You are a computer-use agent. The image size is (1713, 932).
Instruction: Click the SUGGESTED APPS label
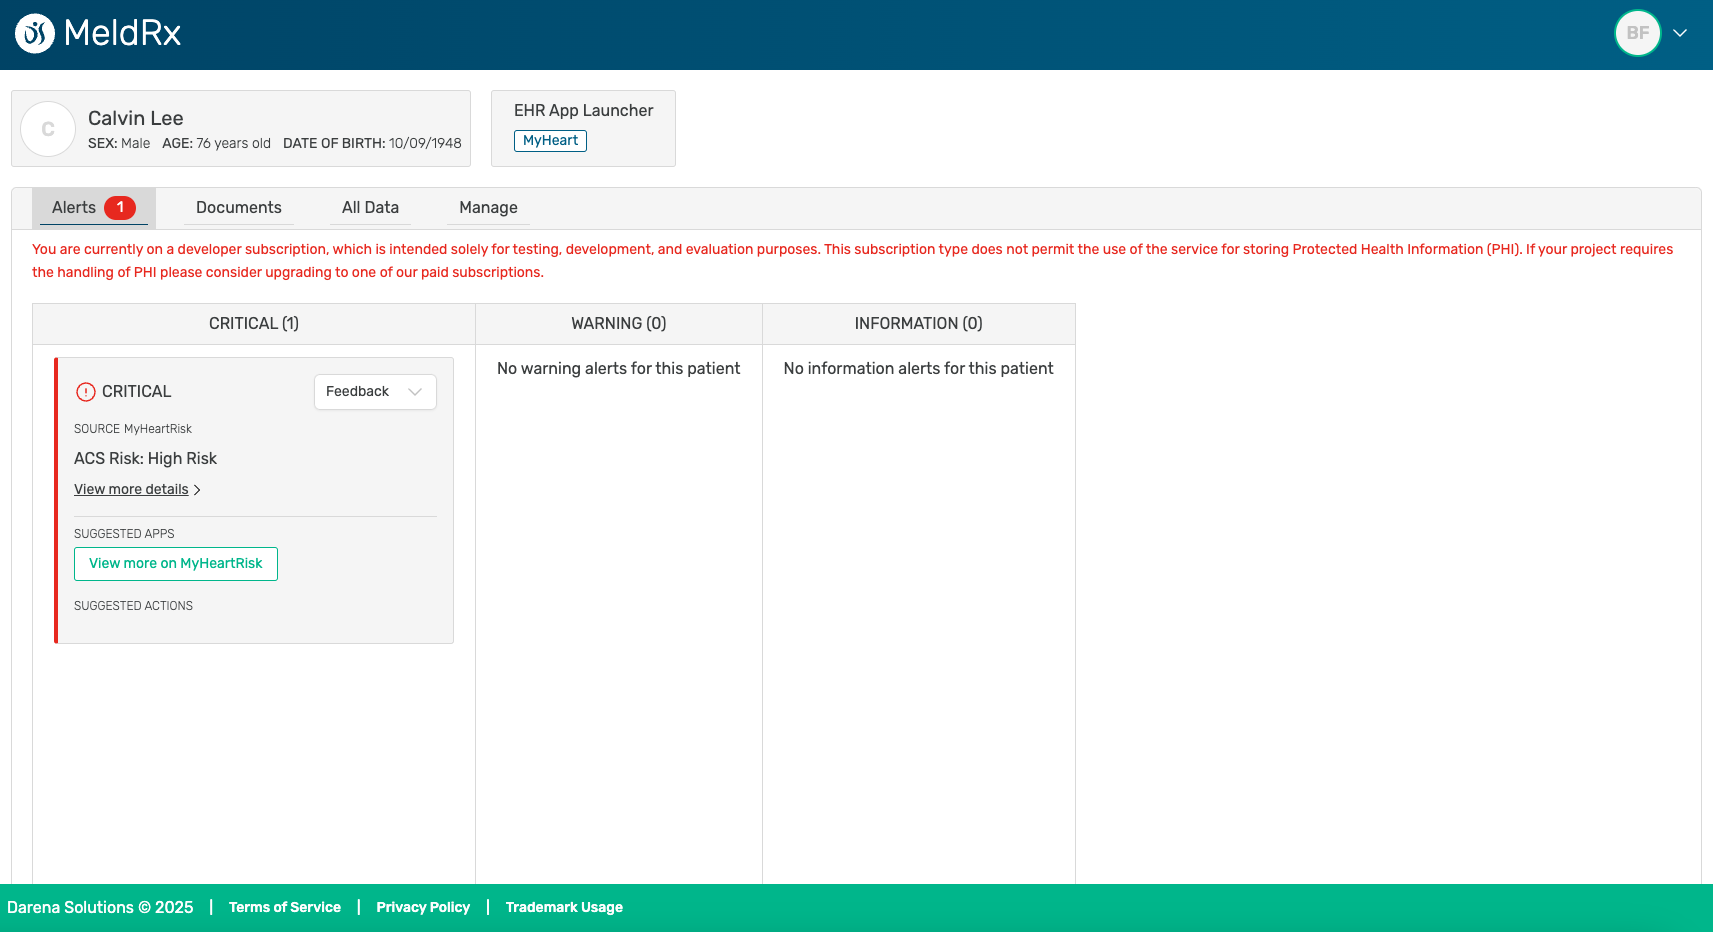124,534
